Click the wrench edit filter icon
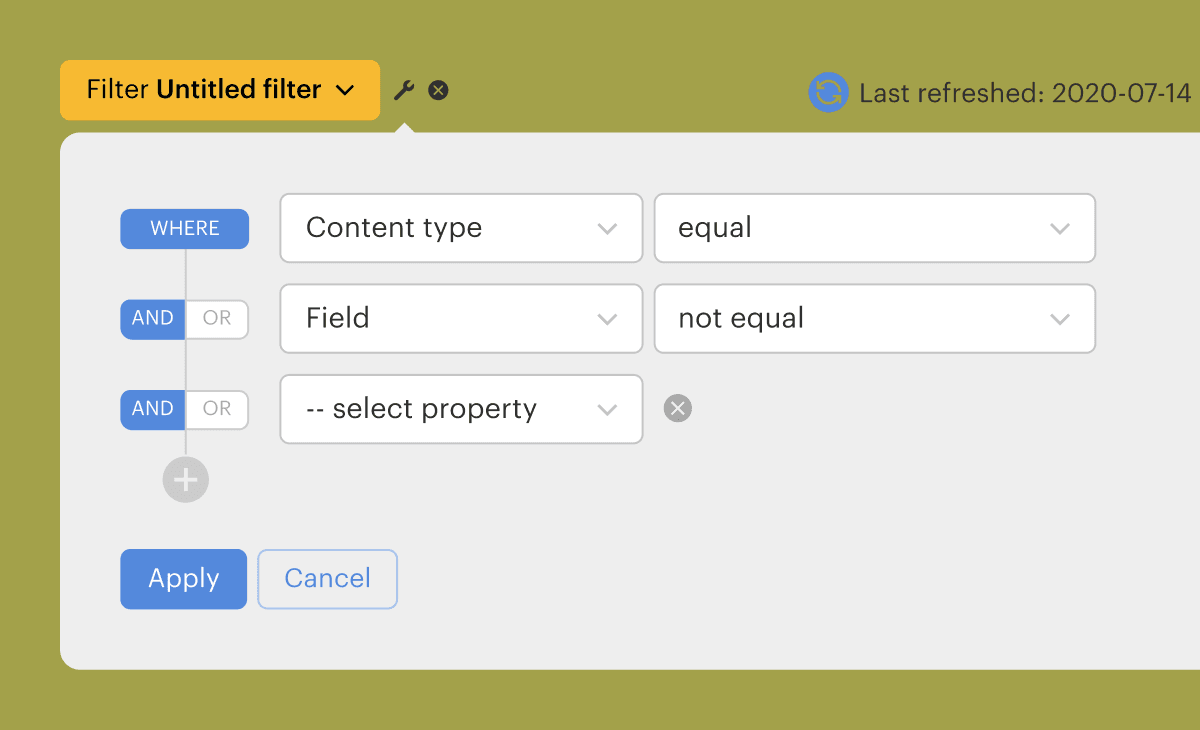 (x=404, y=91)
